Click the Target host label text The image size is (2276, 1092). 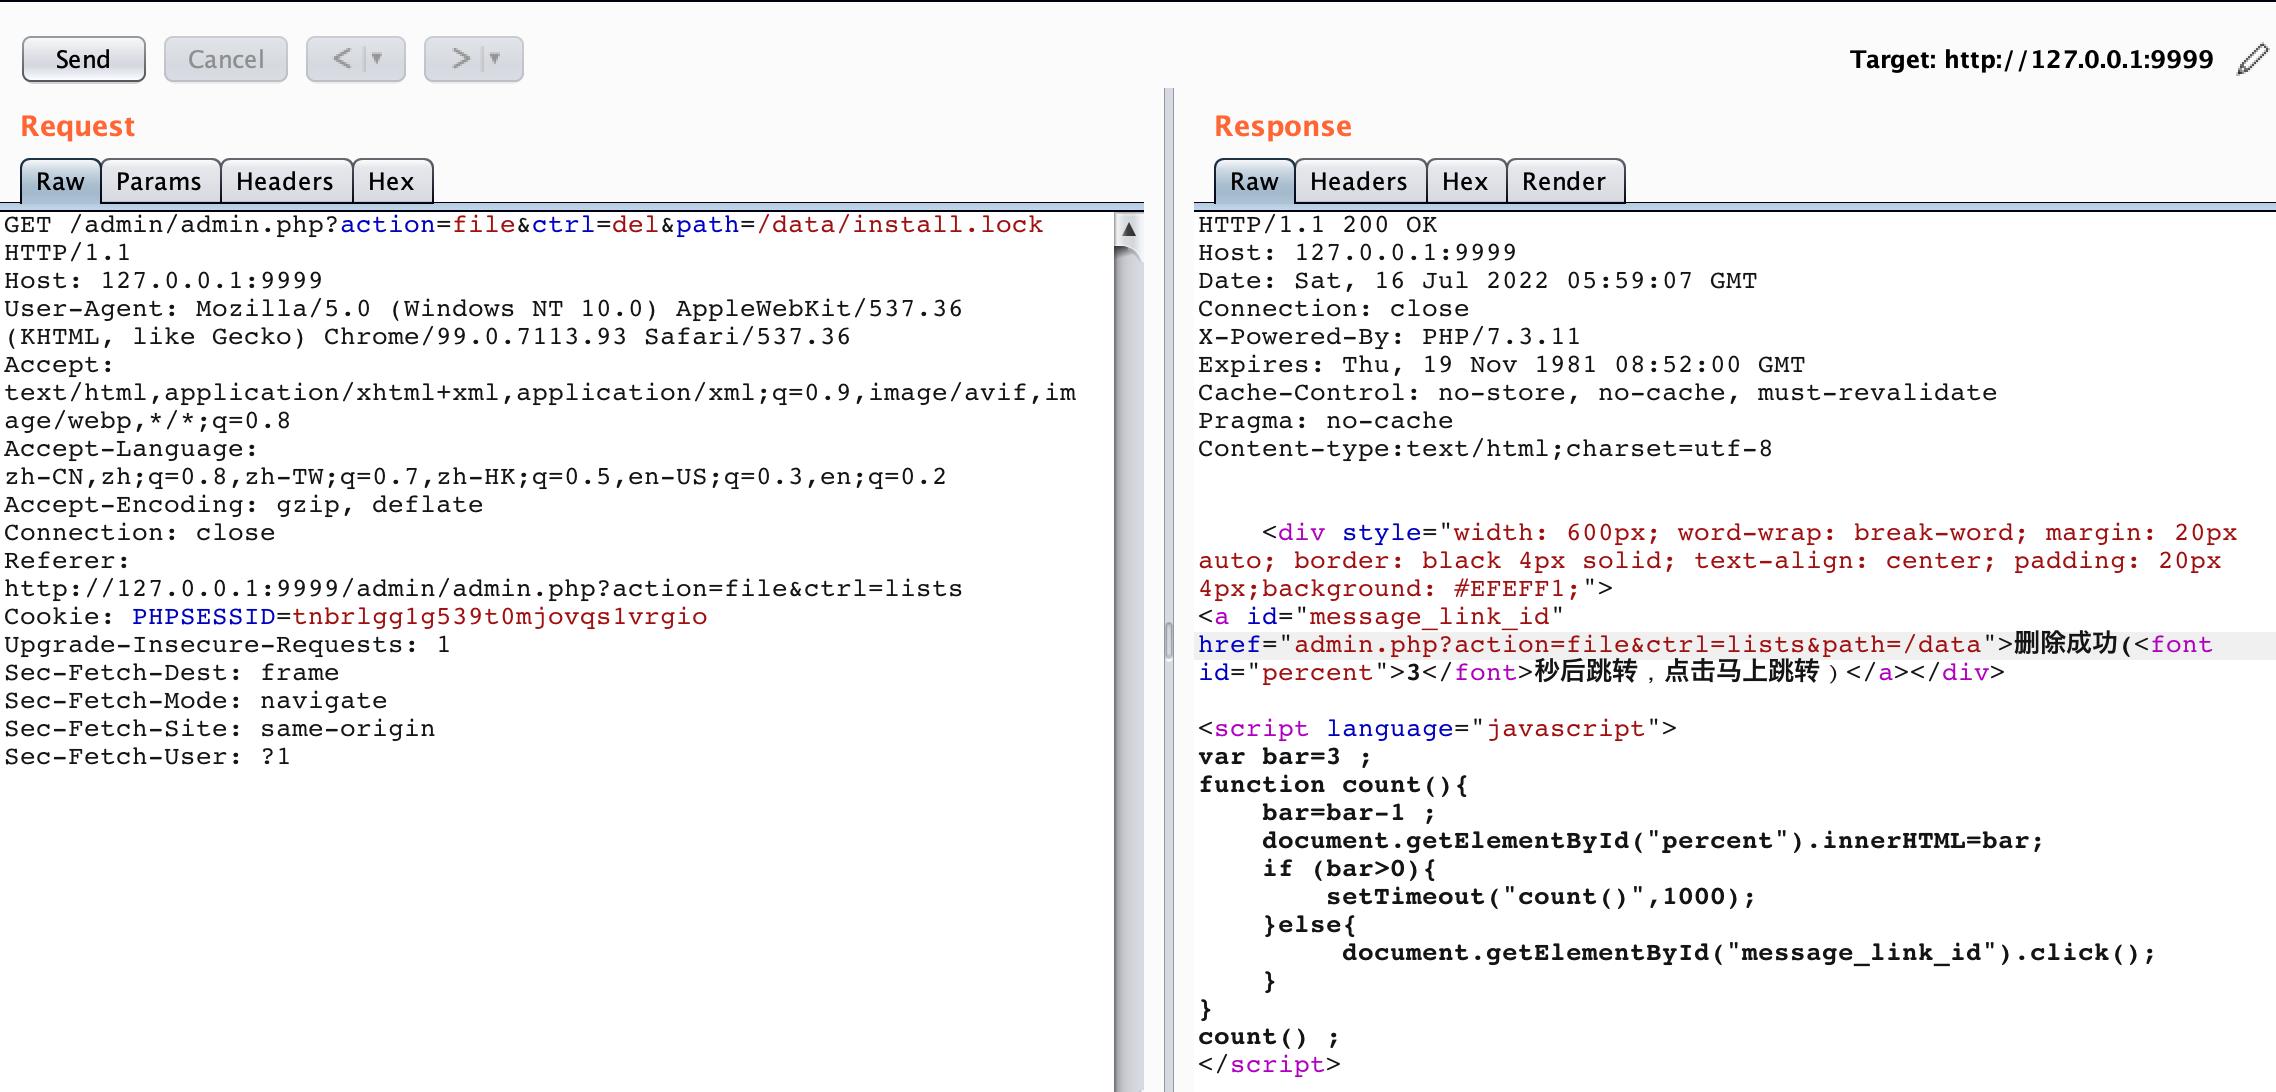tap(2030, 60)
